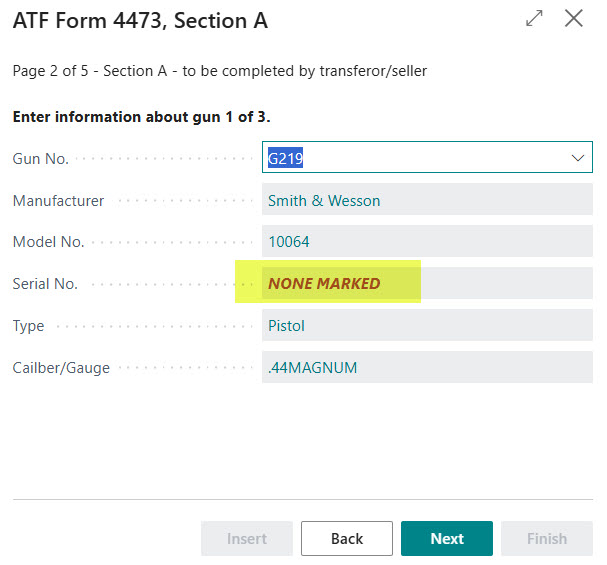607x565 pixels.
Task: Expand the dialog to full screen
Action: coord(534,19)
